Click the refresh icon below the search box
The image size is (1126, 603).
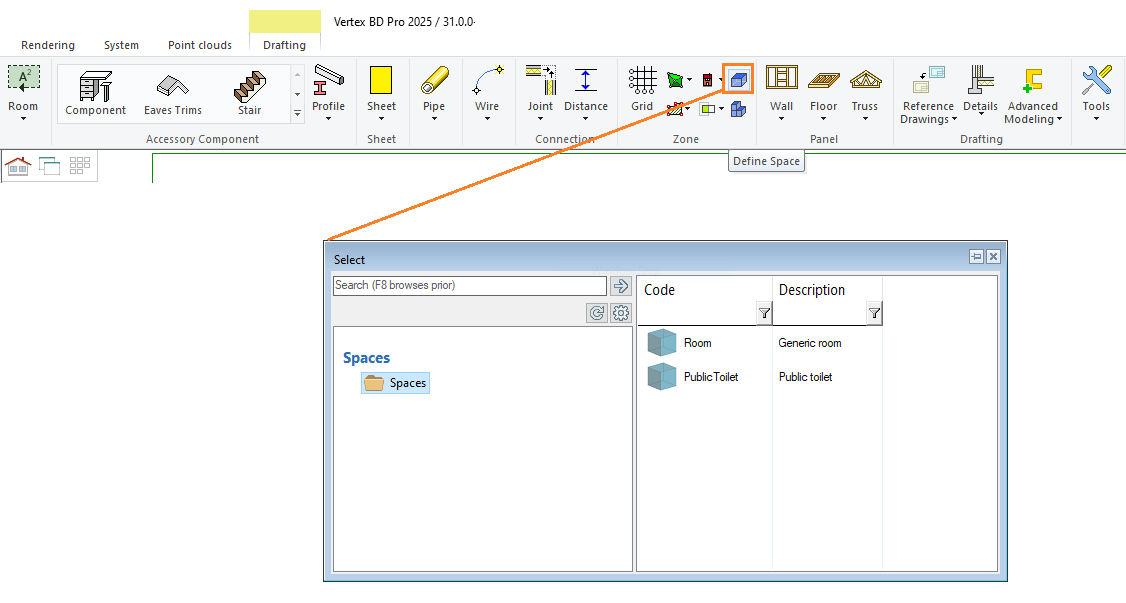(x=597, y=313)
